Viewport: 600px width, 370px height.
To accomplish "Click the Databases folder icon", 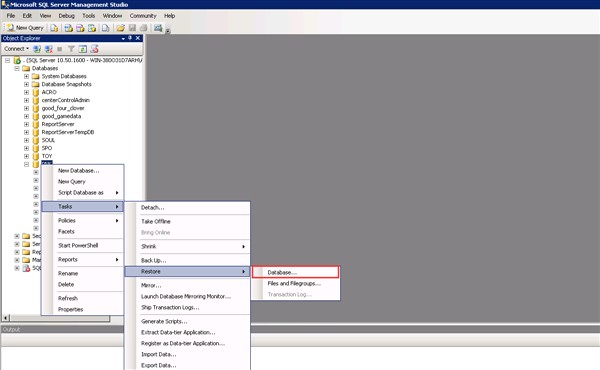I will tap(26, 68).
